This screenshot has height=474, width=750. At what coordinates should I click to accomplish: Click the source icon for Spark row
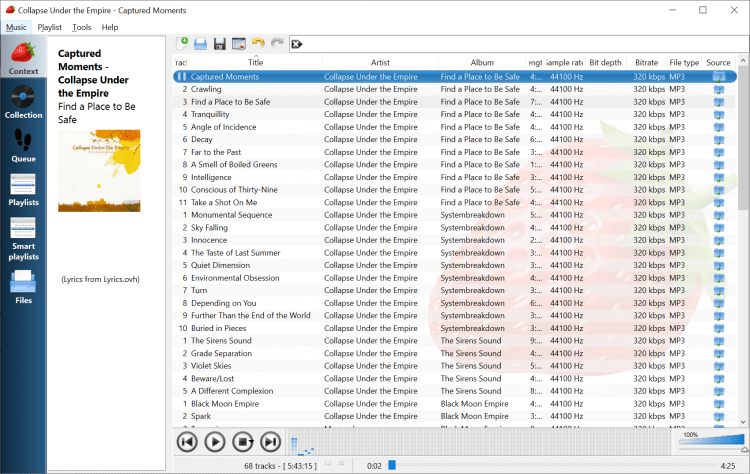(x=718, y=417)
